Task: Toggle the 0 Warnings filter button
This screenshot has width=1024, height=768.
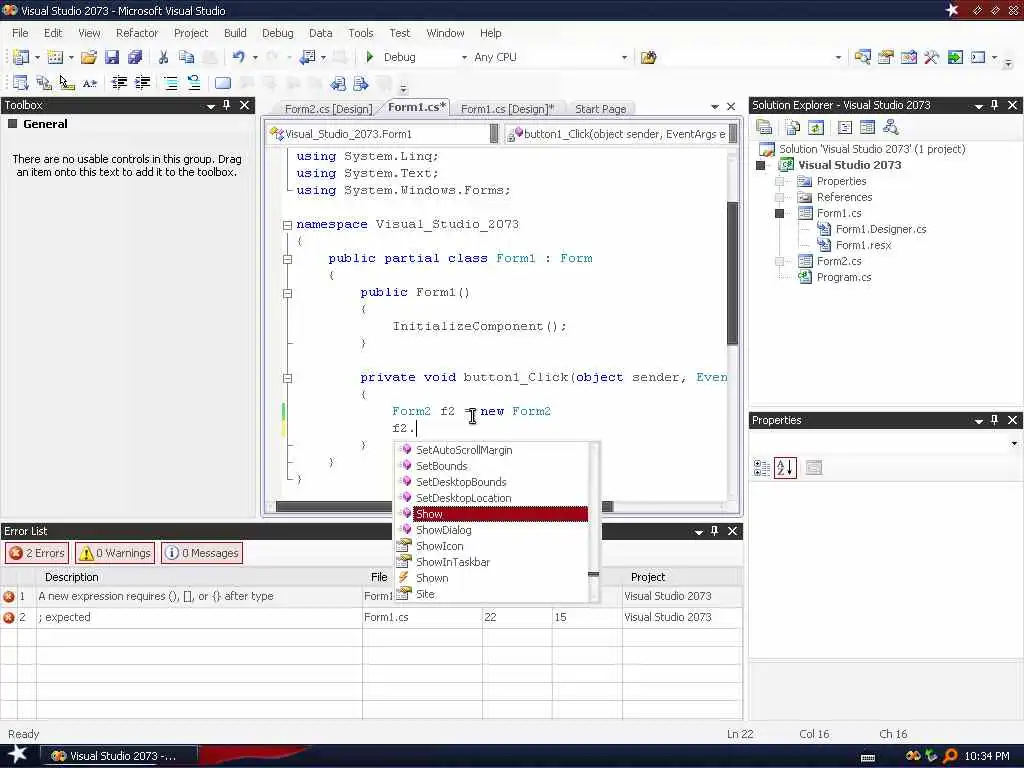Action: click(115, 553)
